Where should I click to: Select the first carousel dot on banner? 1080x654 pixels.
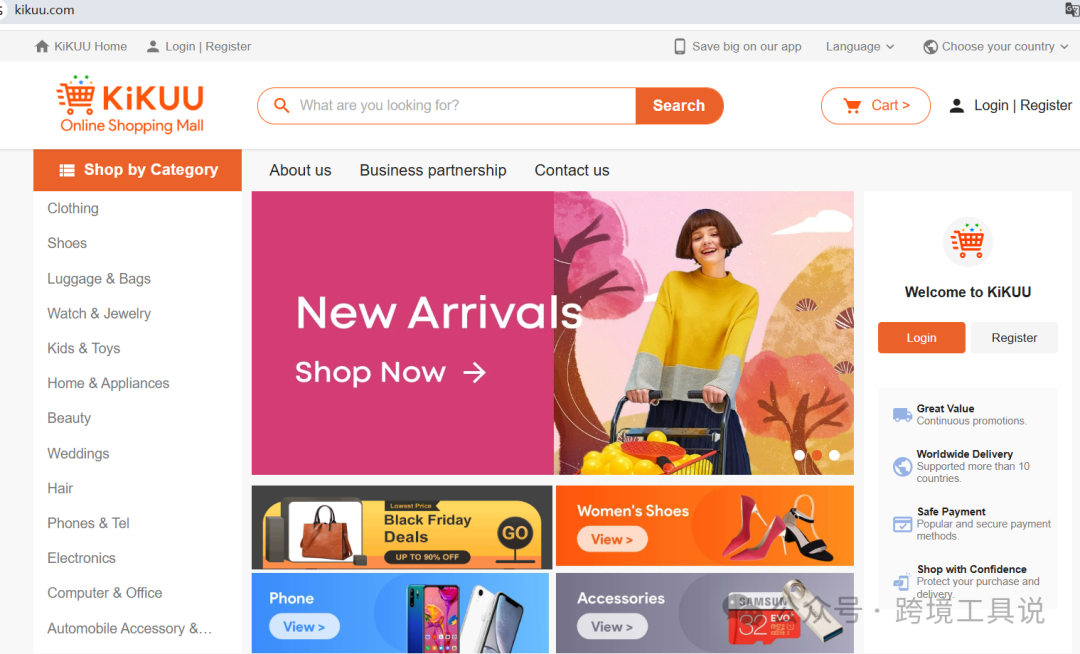coord(799,455)
